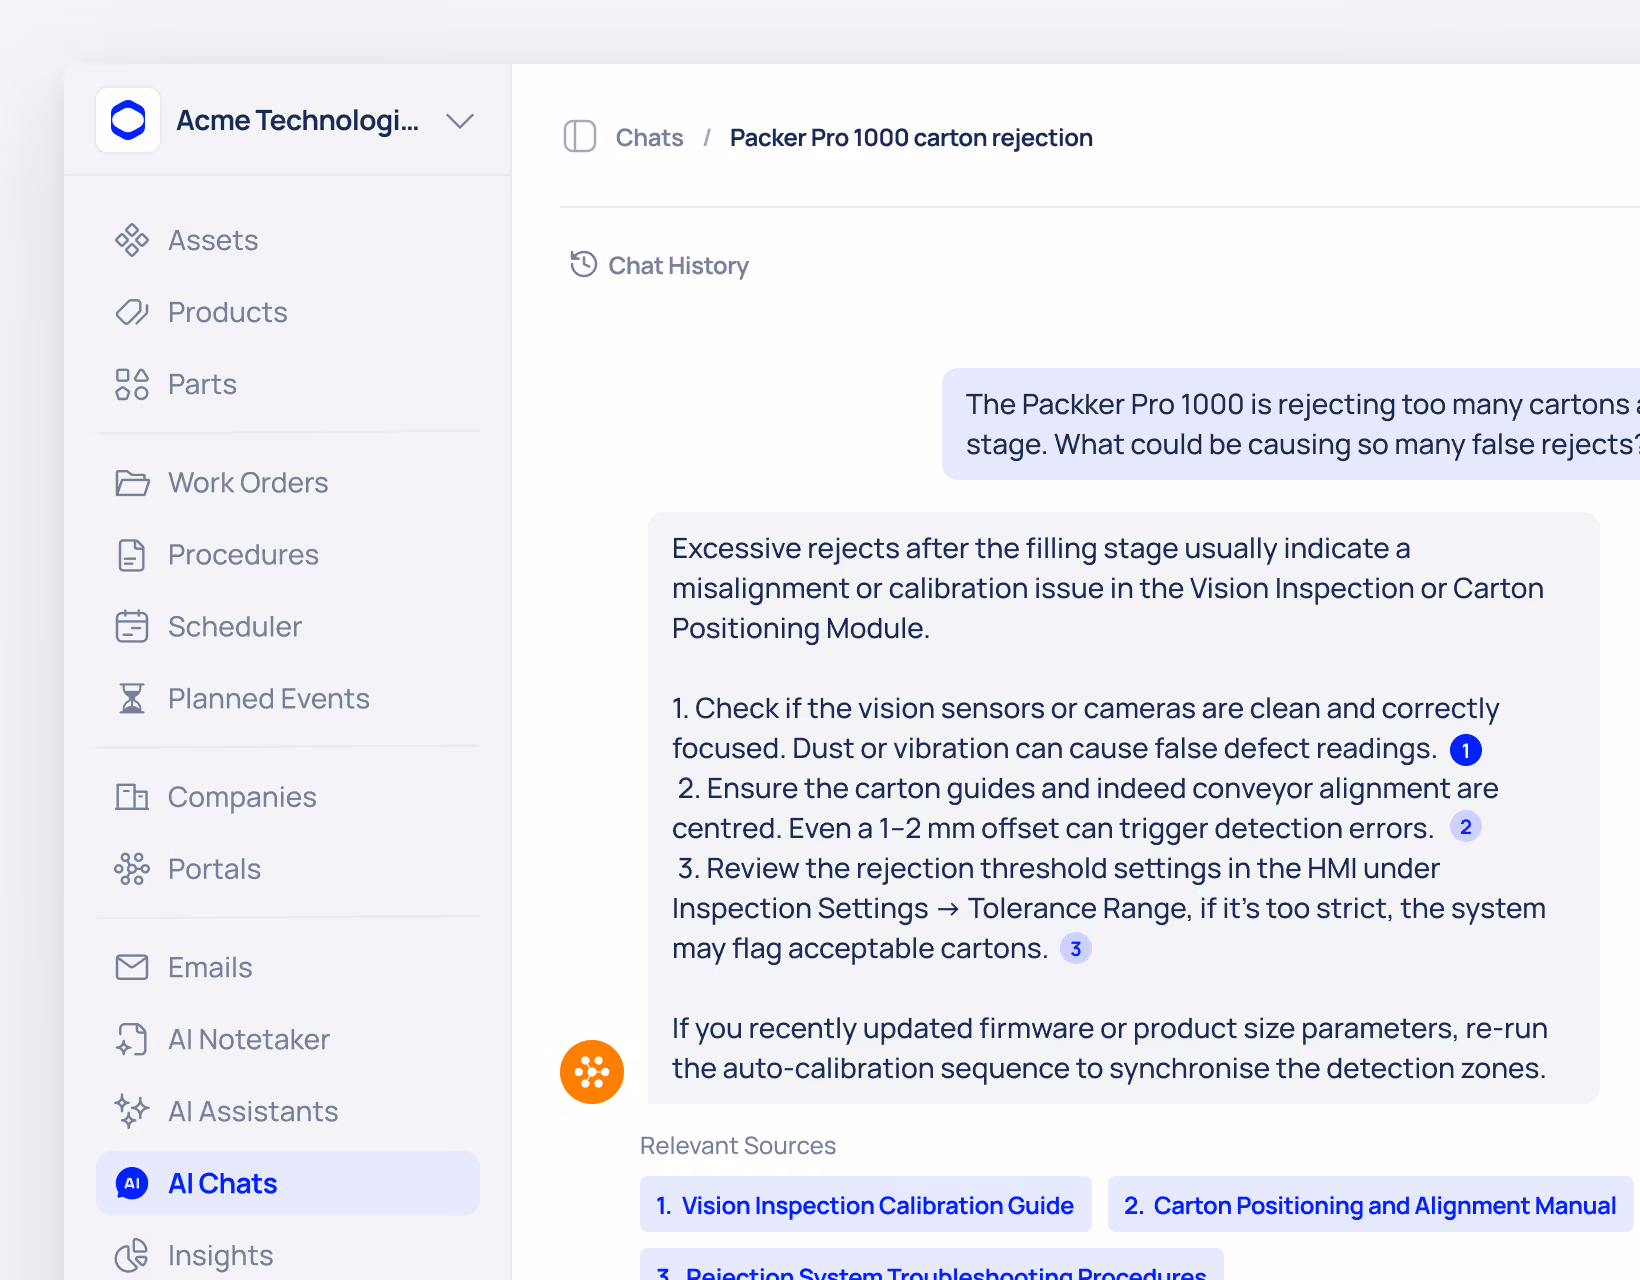Click the Work Orders folder icon
Screen dimensions: 1640x1280
click(132, 483)
